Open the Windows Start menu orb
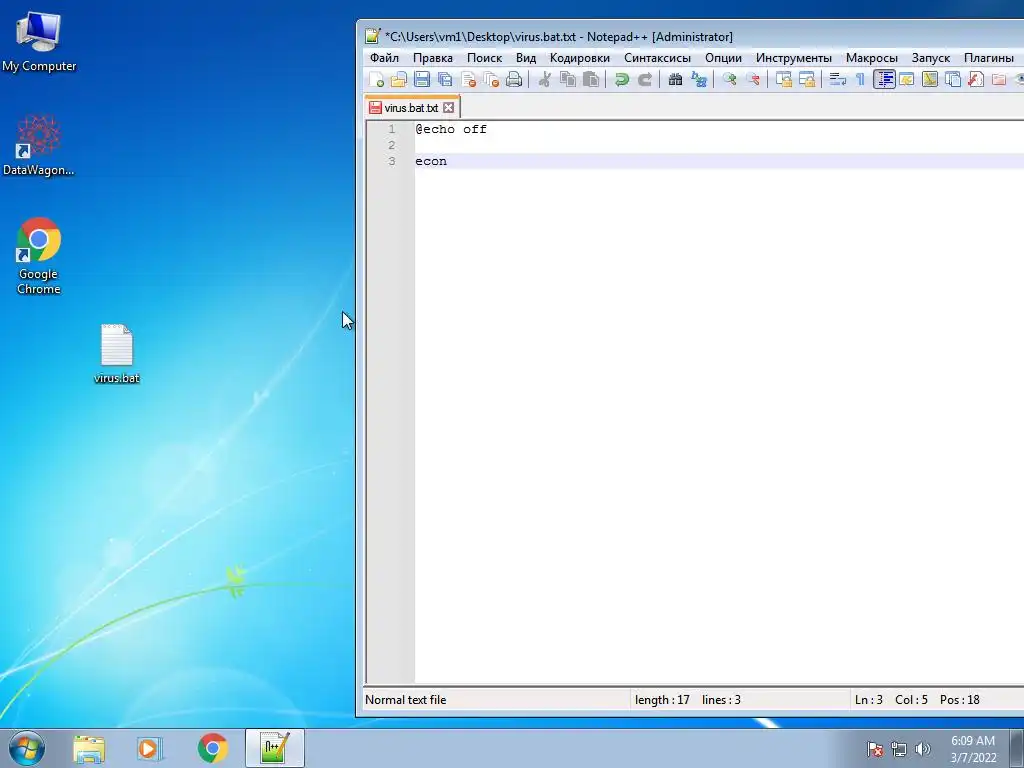The image size is (1024, 768). point(27,748)
